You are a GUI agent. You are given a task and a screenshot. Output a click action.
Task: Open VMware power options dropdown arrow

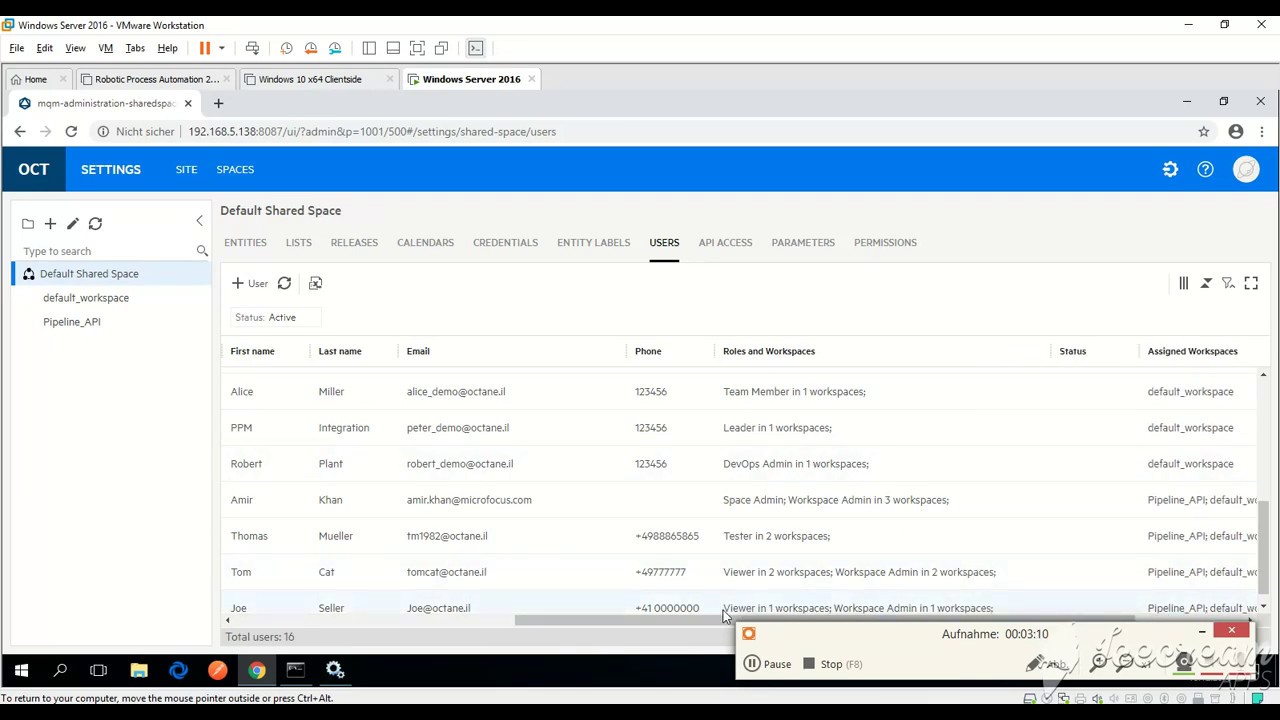222,48
